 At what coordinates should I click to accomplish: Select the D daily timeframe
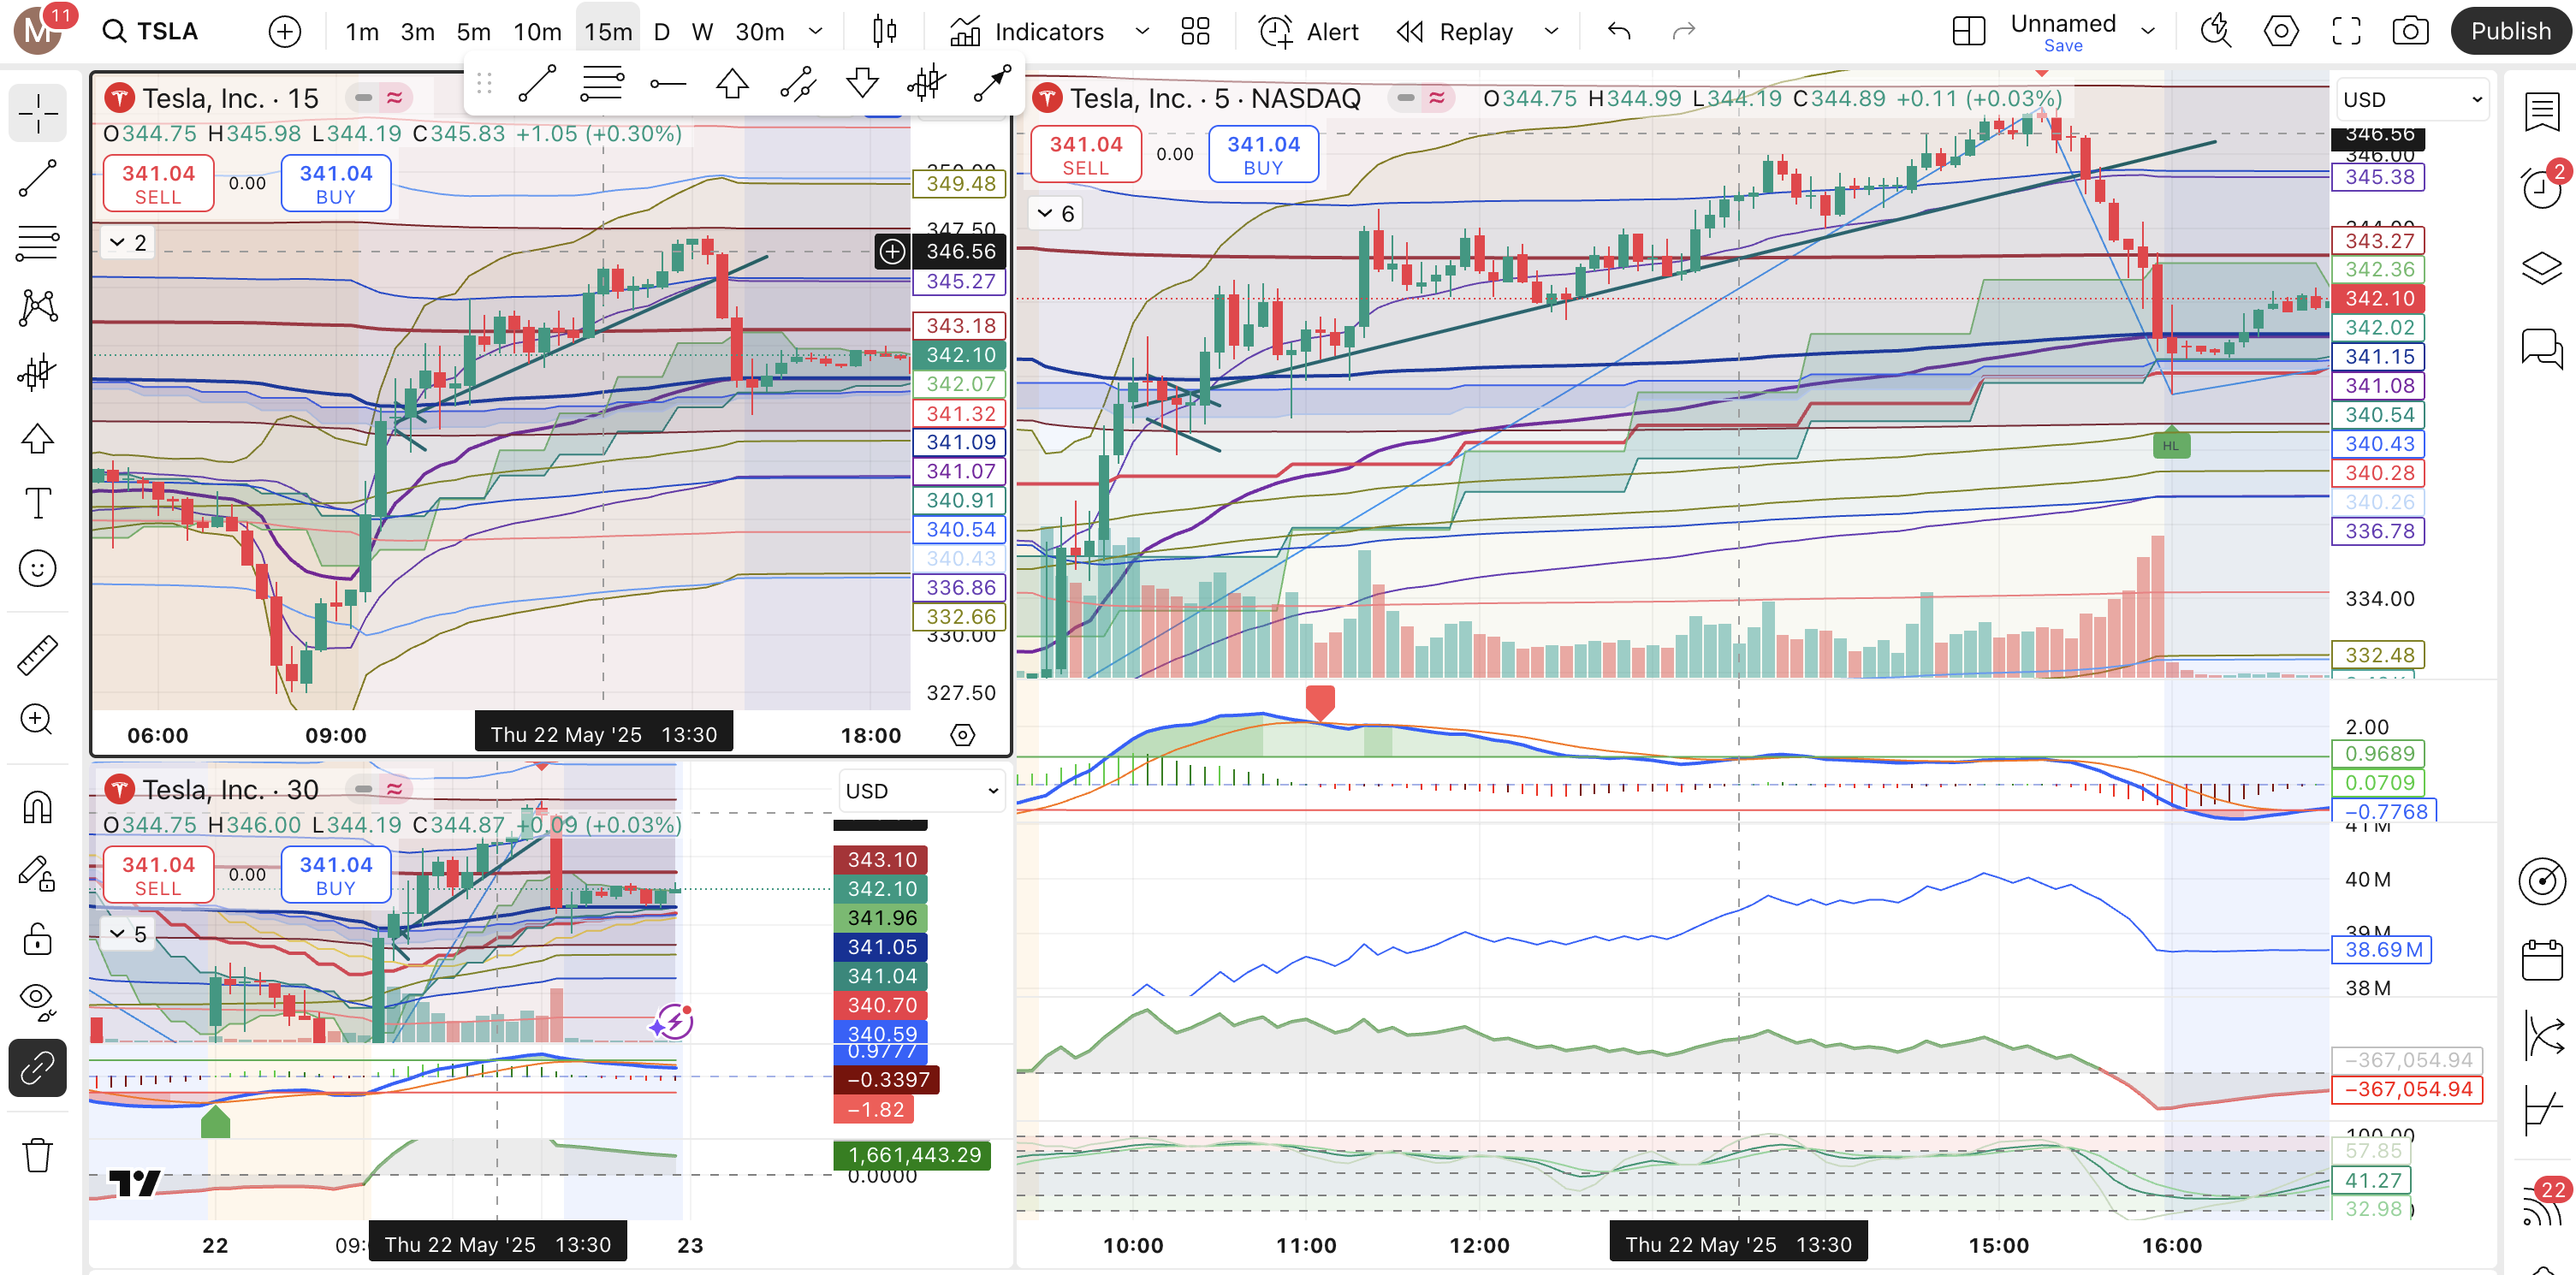[661, 32]
